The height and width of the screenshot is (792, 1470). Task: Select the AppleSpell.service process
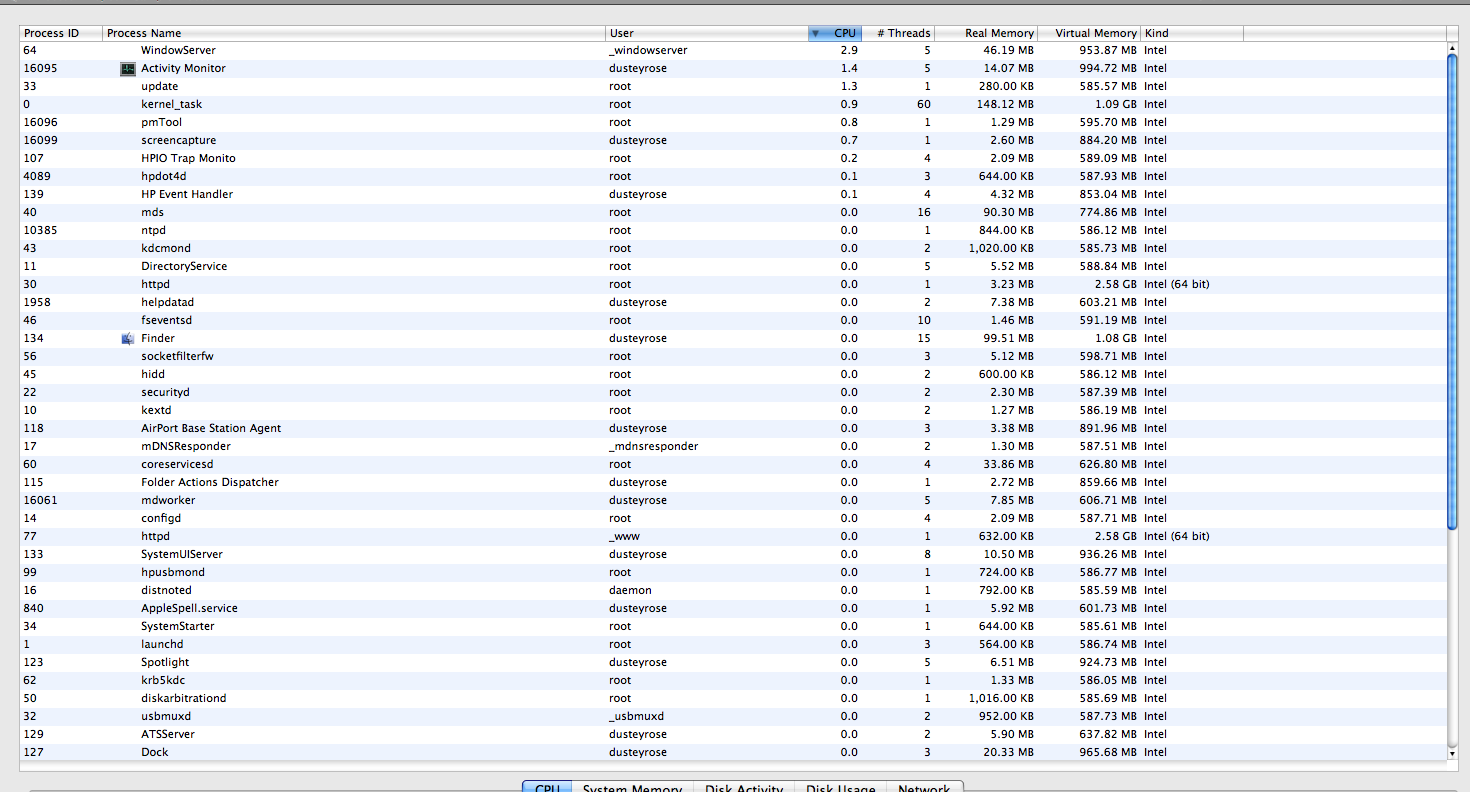(733, 608)
